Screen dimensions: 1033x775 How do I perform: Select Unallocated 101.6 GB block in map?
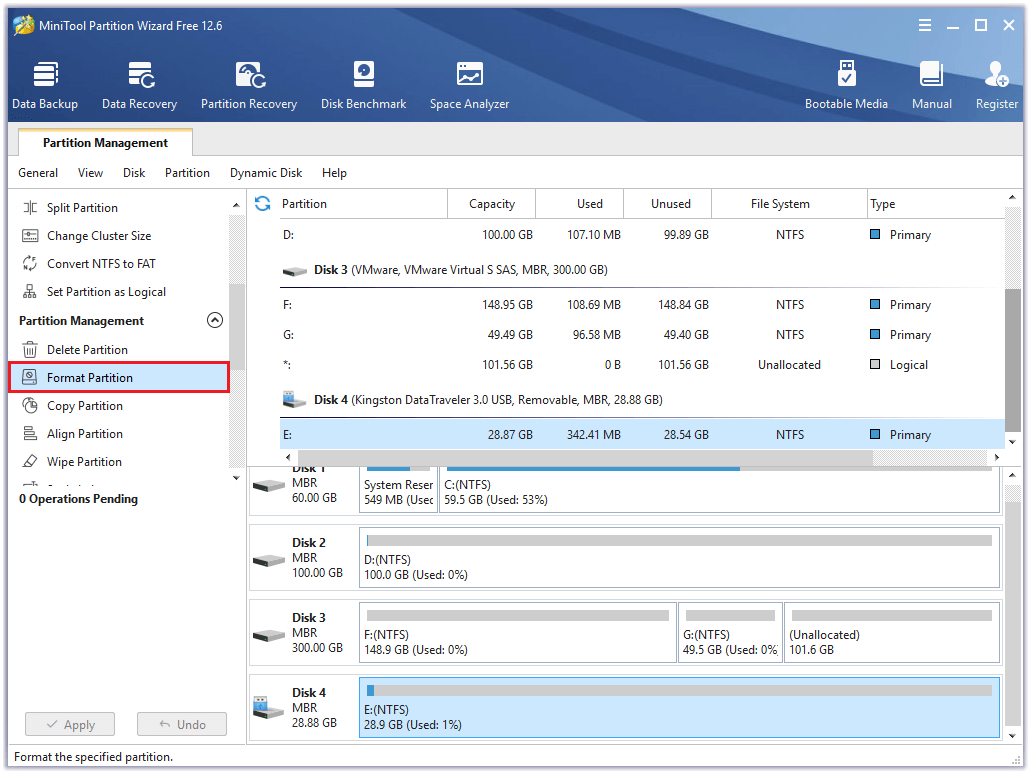(x=892, y=633)
